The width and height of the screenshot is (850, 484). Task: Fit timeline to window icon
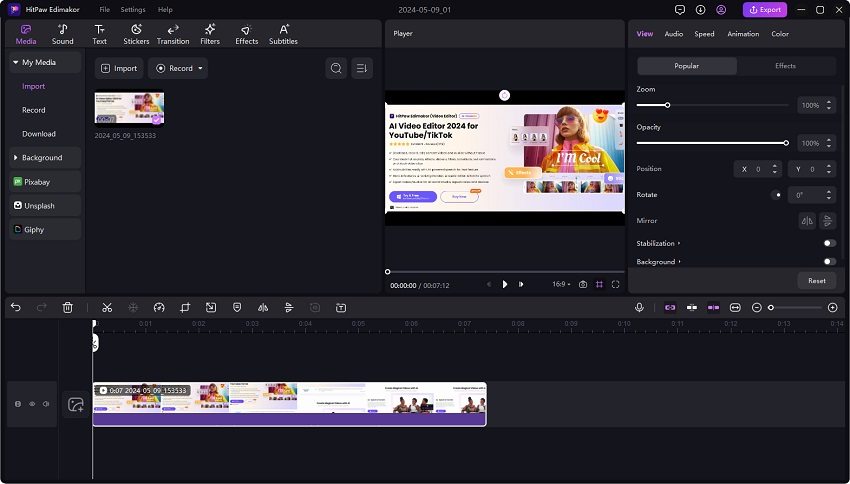pos(735,308)
